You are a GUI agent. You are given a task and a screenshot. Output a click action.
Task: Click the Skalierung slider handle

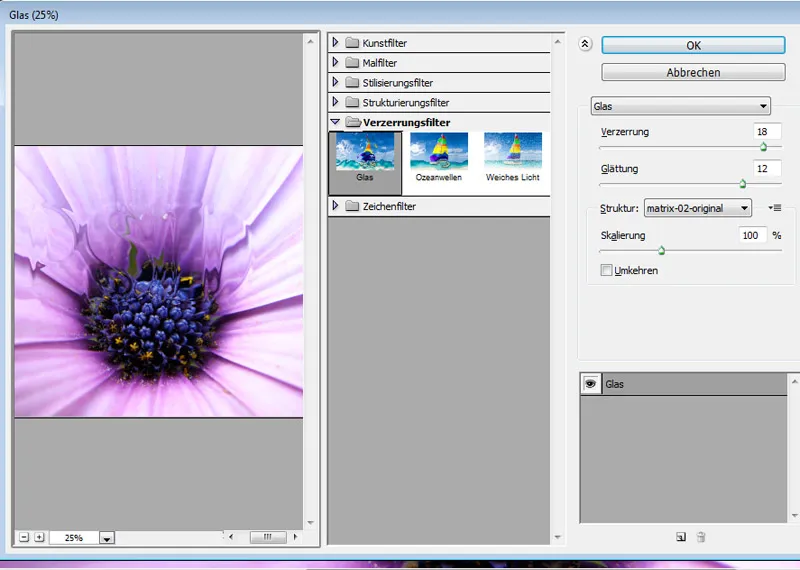pyautogui.click(x=661, y=250)
